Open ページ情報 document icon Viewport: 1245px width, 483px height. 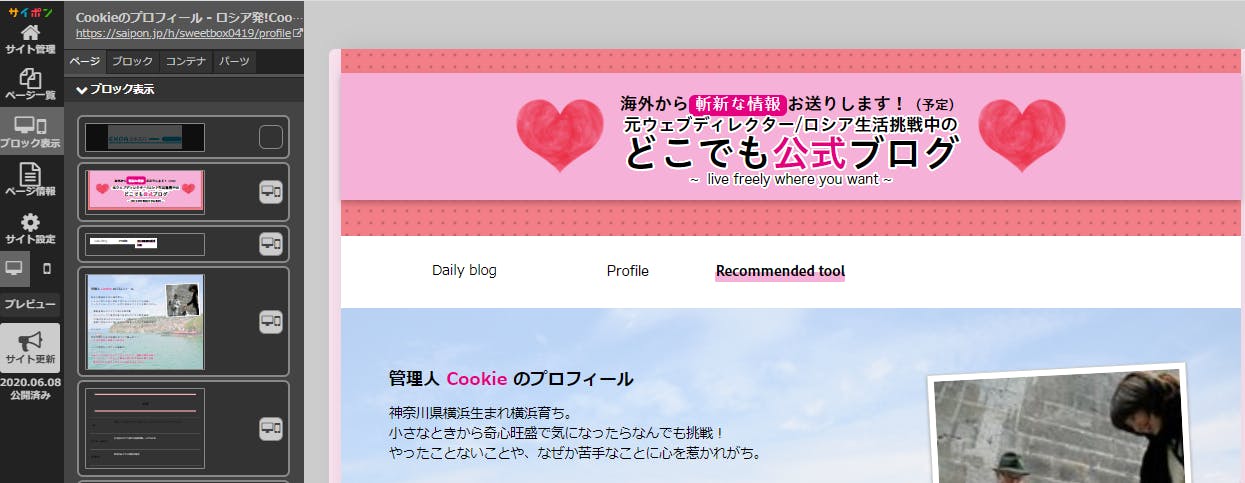[30, 180]
